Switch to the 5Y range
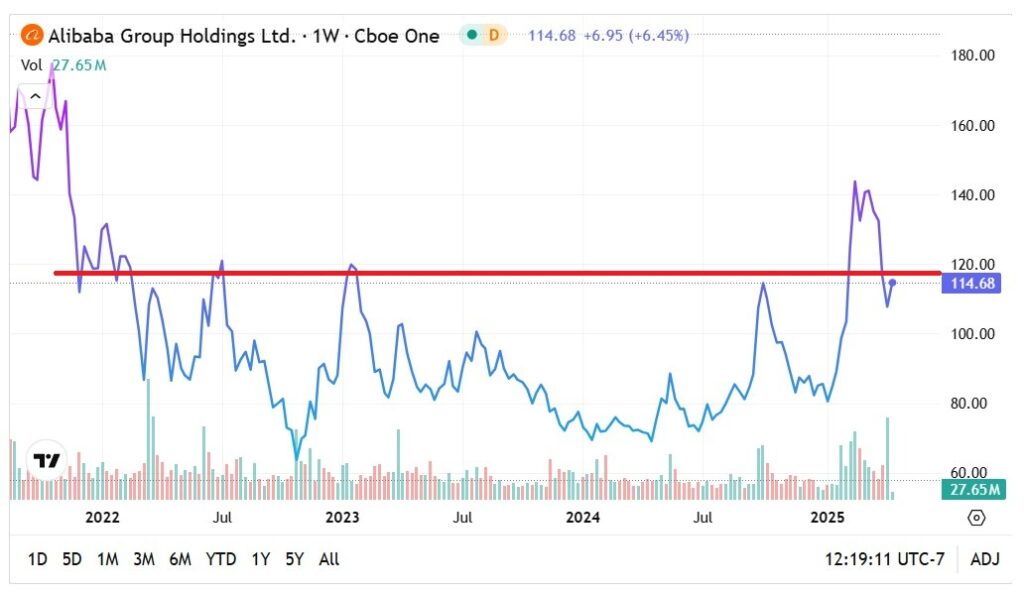Image resolution: width=1024 pixels, height=593 pixels. [294, 559]
